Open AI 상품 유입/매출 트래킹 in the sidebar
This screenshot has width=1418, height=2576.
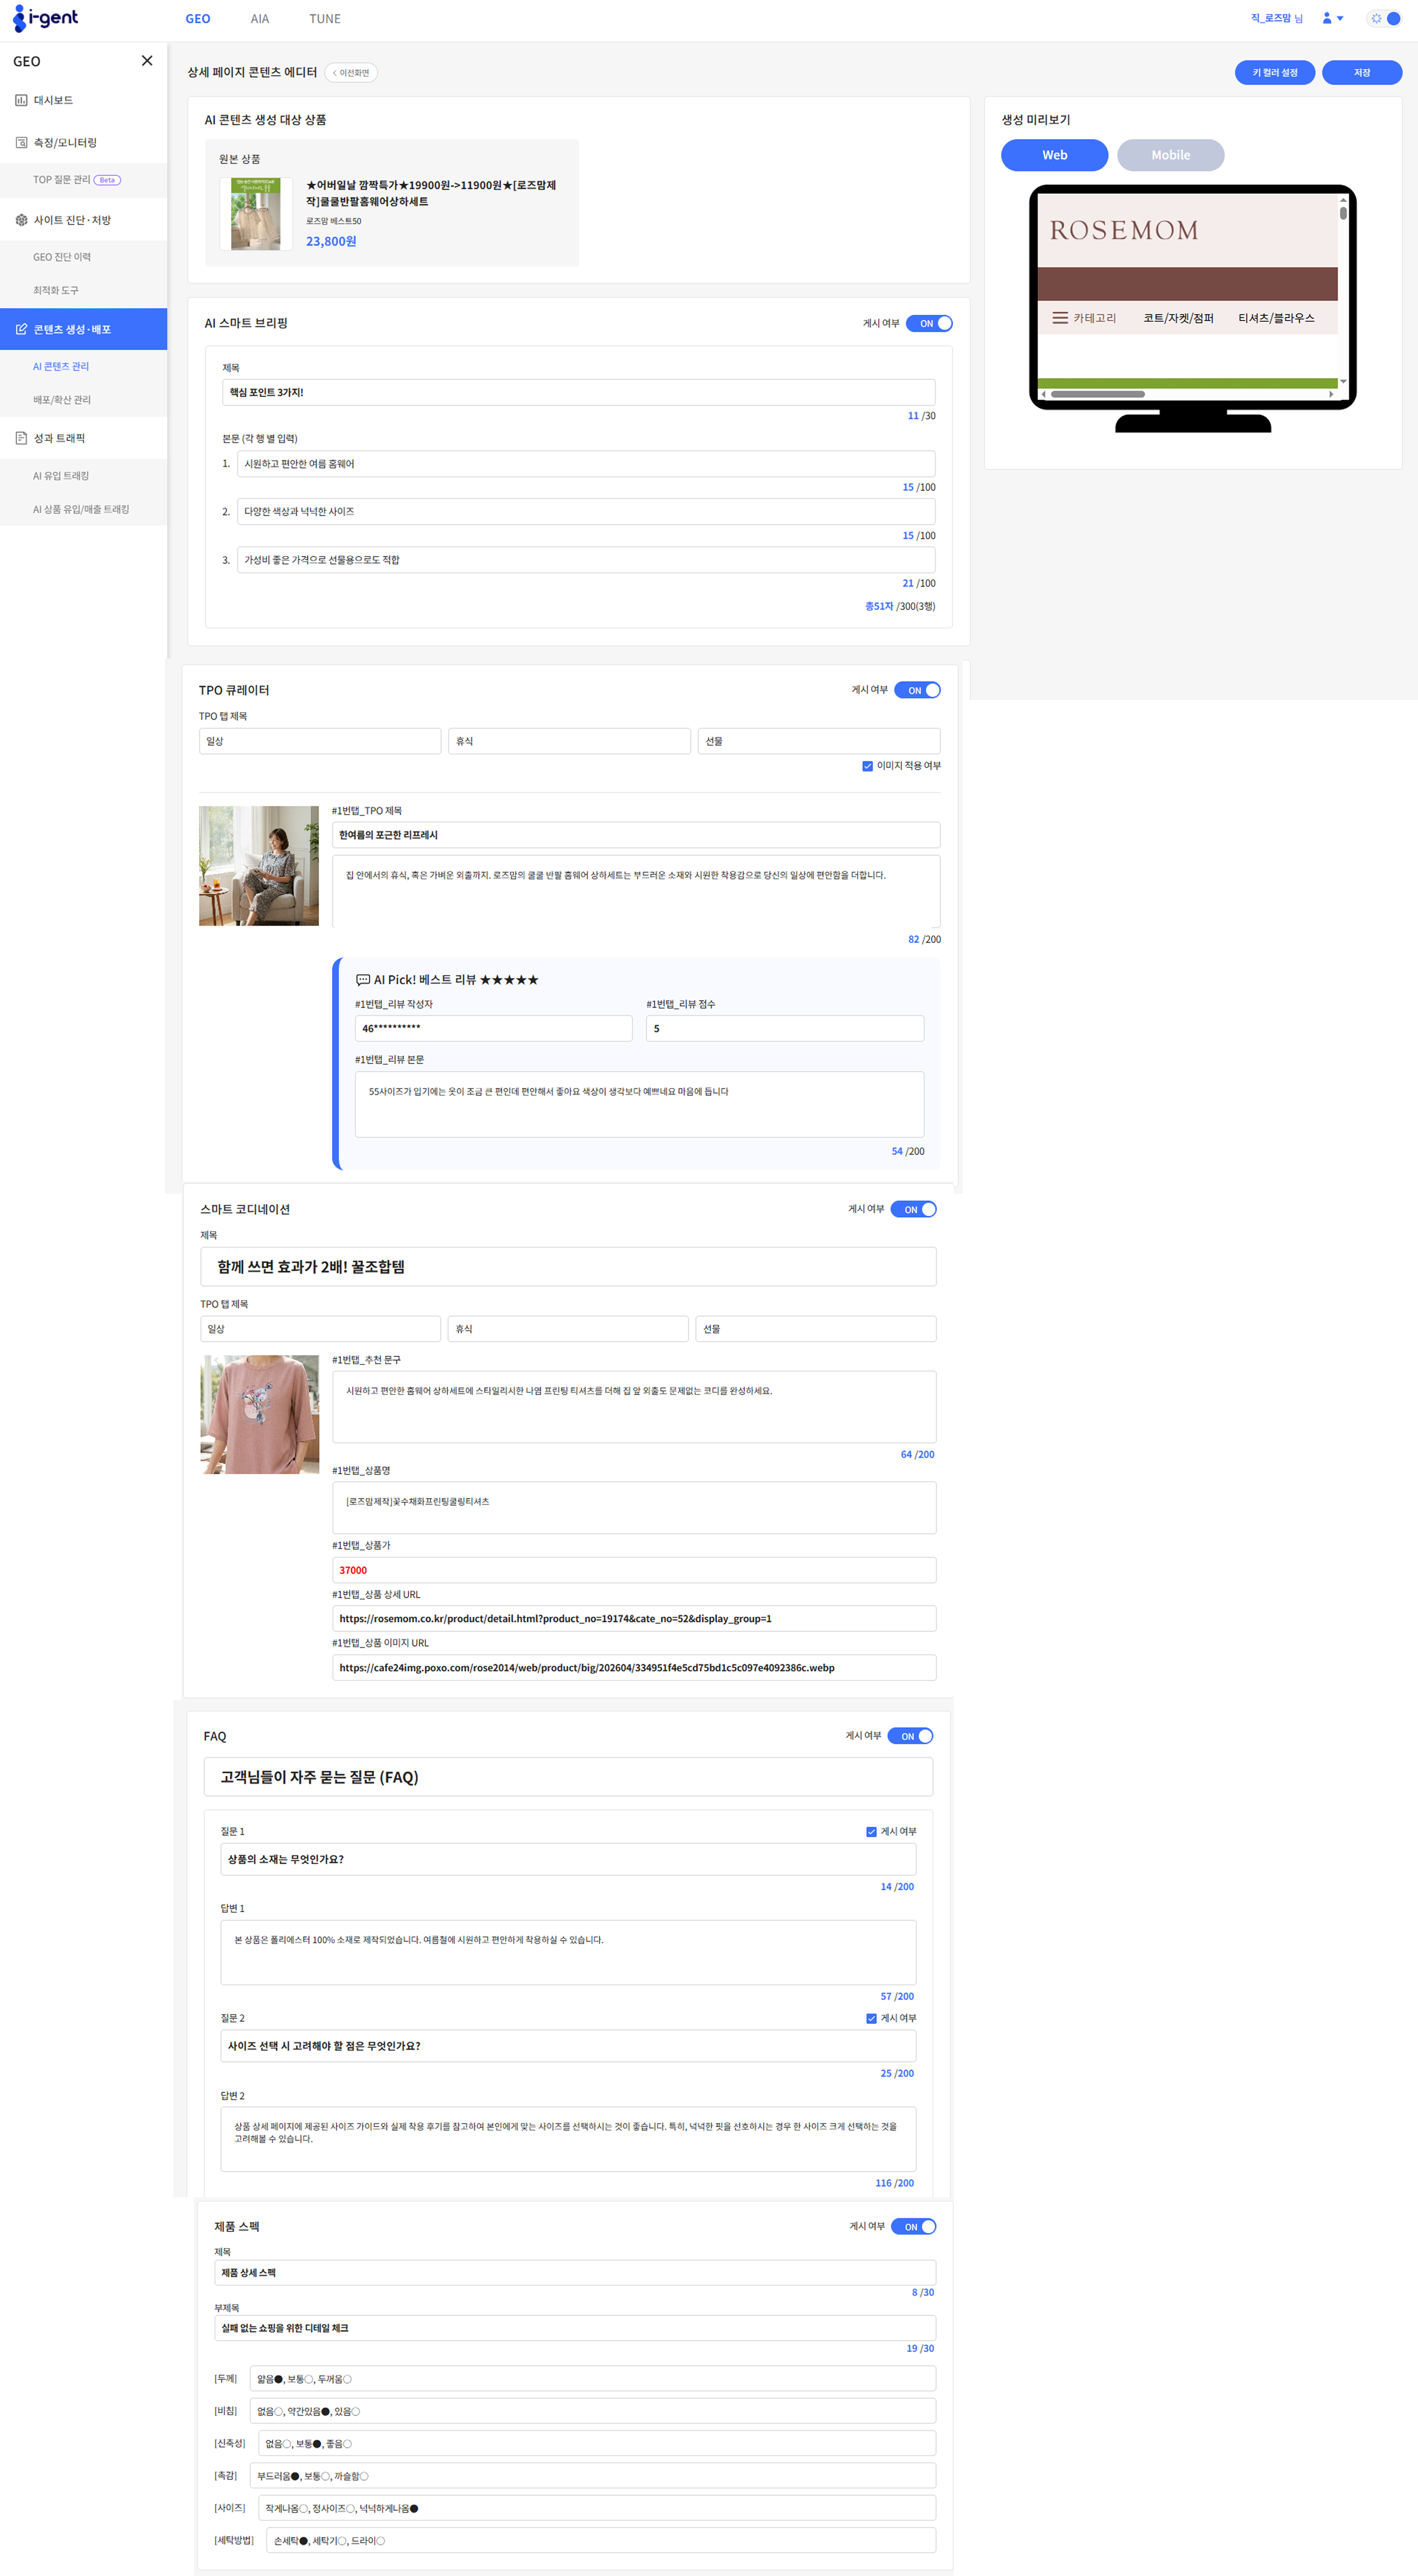(81, 509)
